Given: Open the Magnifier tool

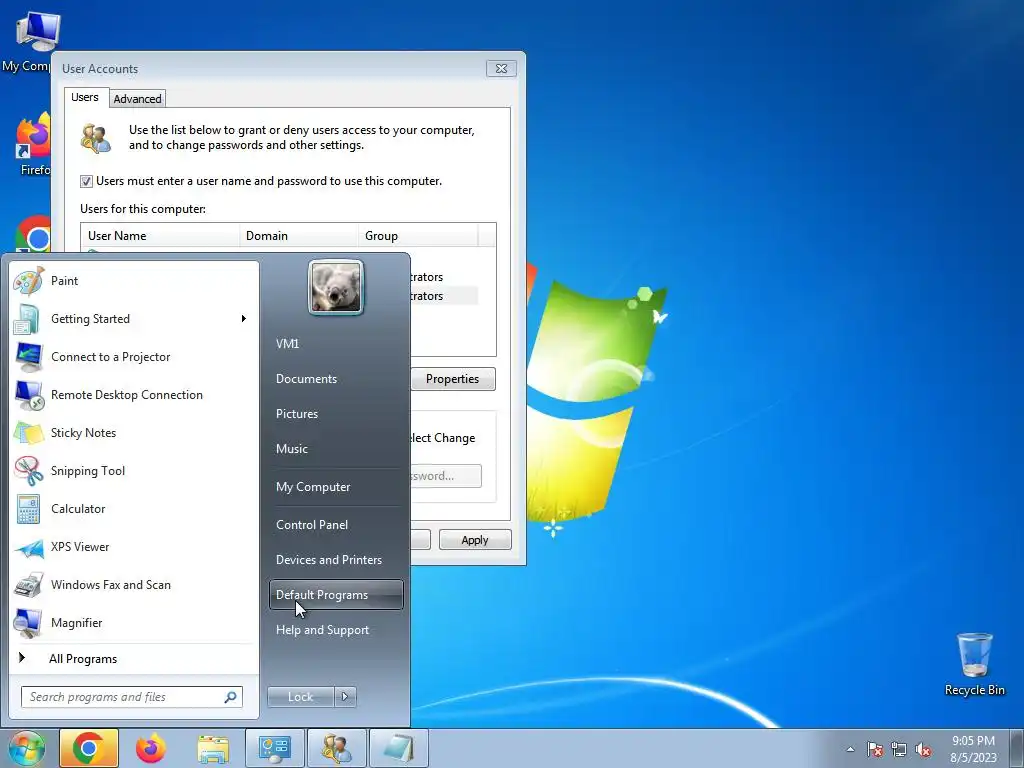Looking at the screenshot, I should pos(134,623).
